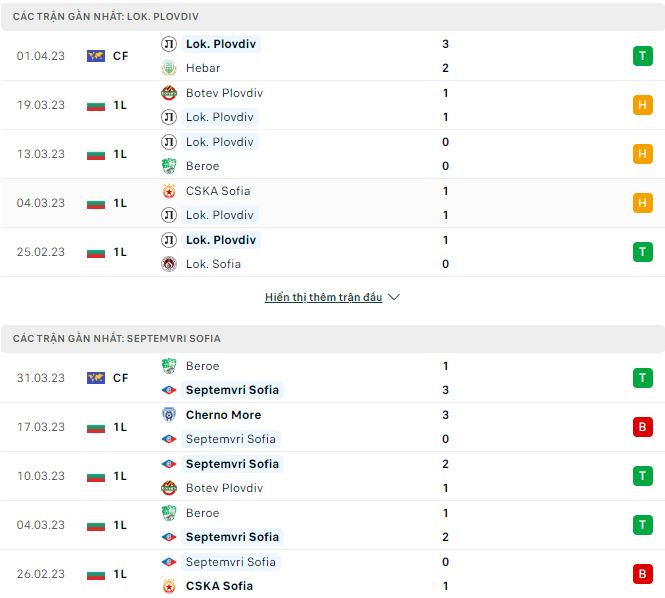Screen dimensions: 665x598
Task: Click the red B badge for 17.03.23 match
Action: [642, 427]
